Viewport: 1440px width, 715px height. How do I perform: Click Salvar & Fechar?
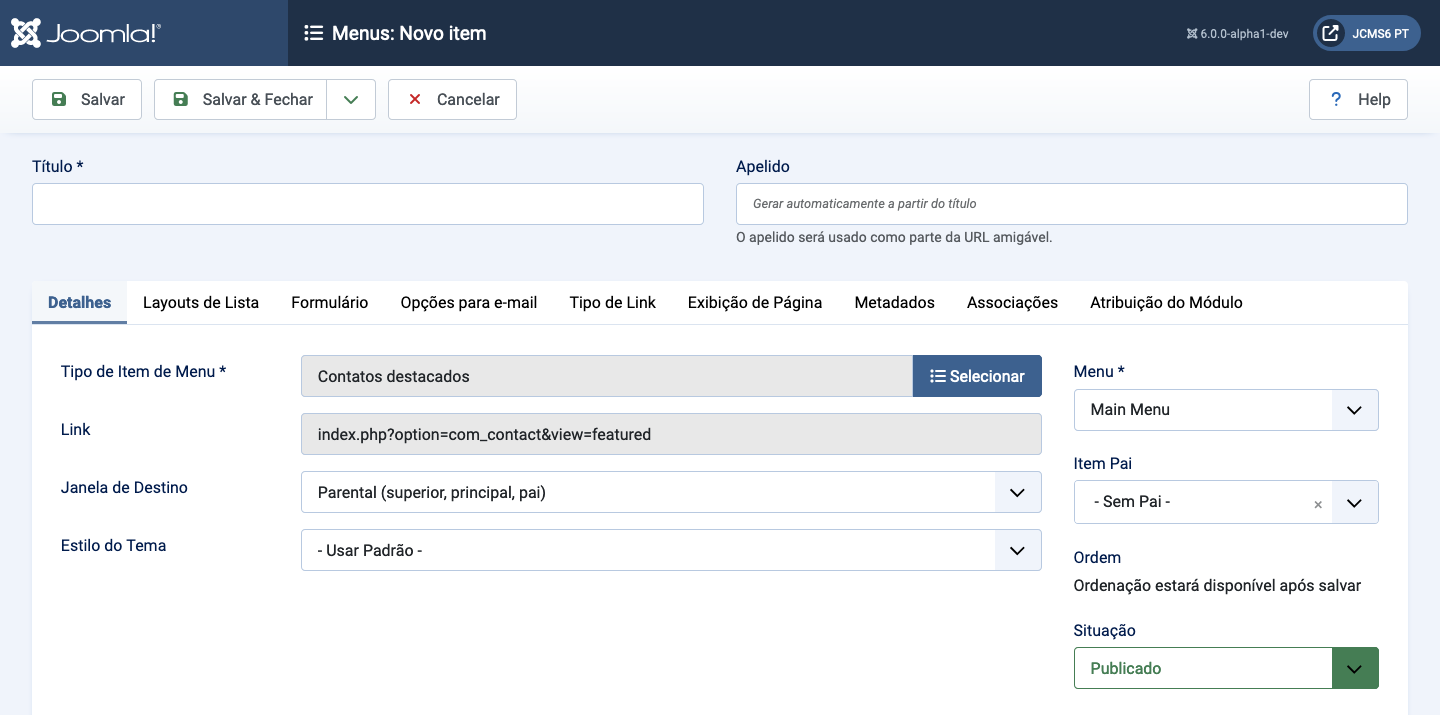coord(241,100)
